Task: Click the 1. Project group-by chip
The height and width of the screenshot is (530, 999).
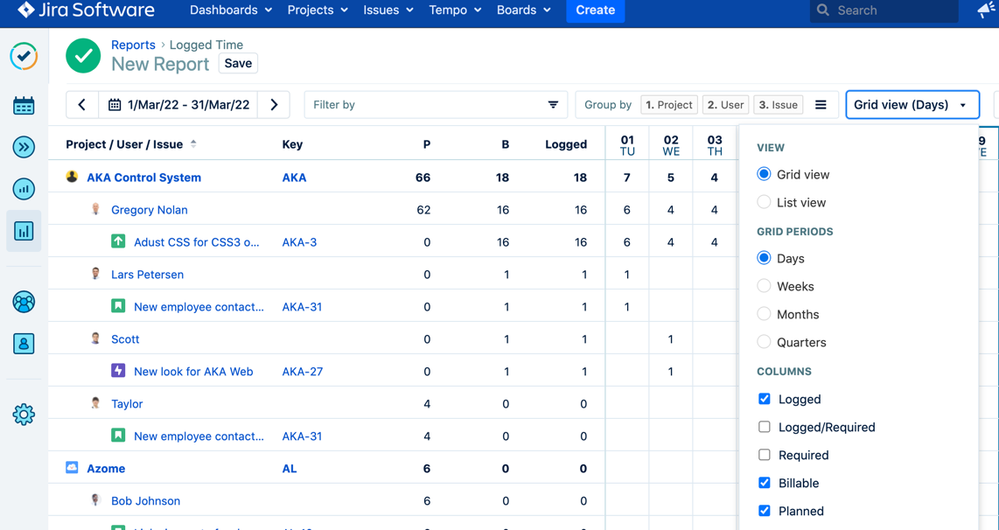Action: pyautogui.click(x=669, y=104)
